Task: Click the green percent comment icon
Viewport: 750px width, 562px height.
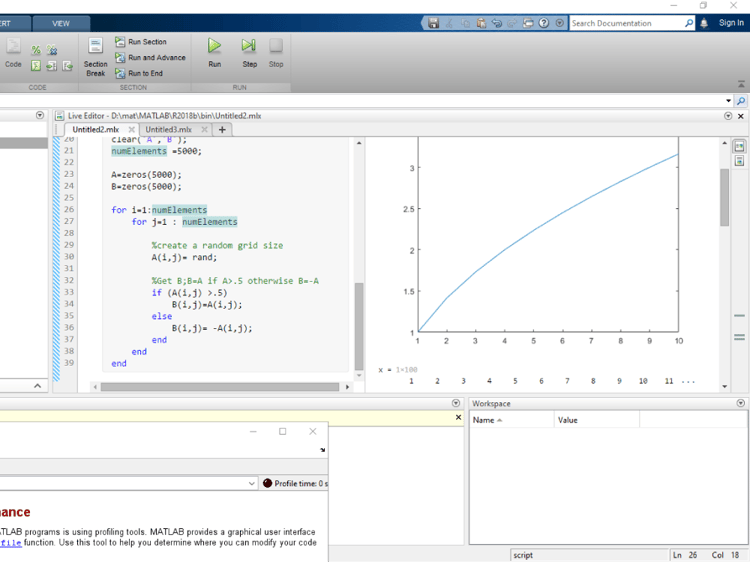Action: coord(36,50)
